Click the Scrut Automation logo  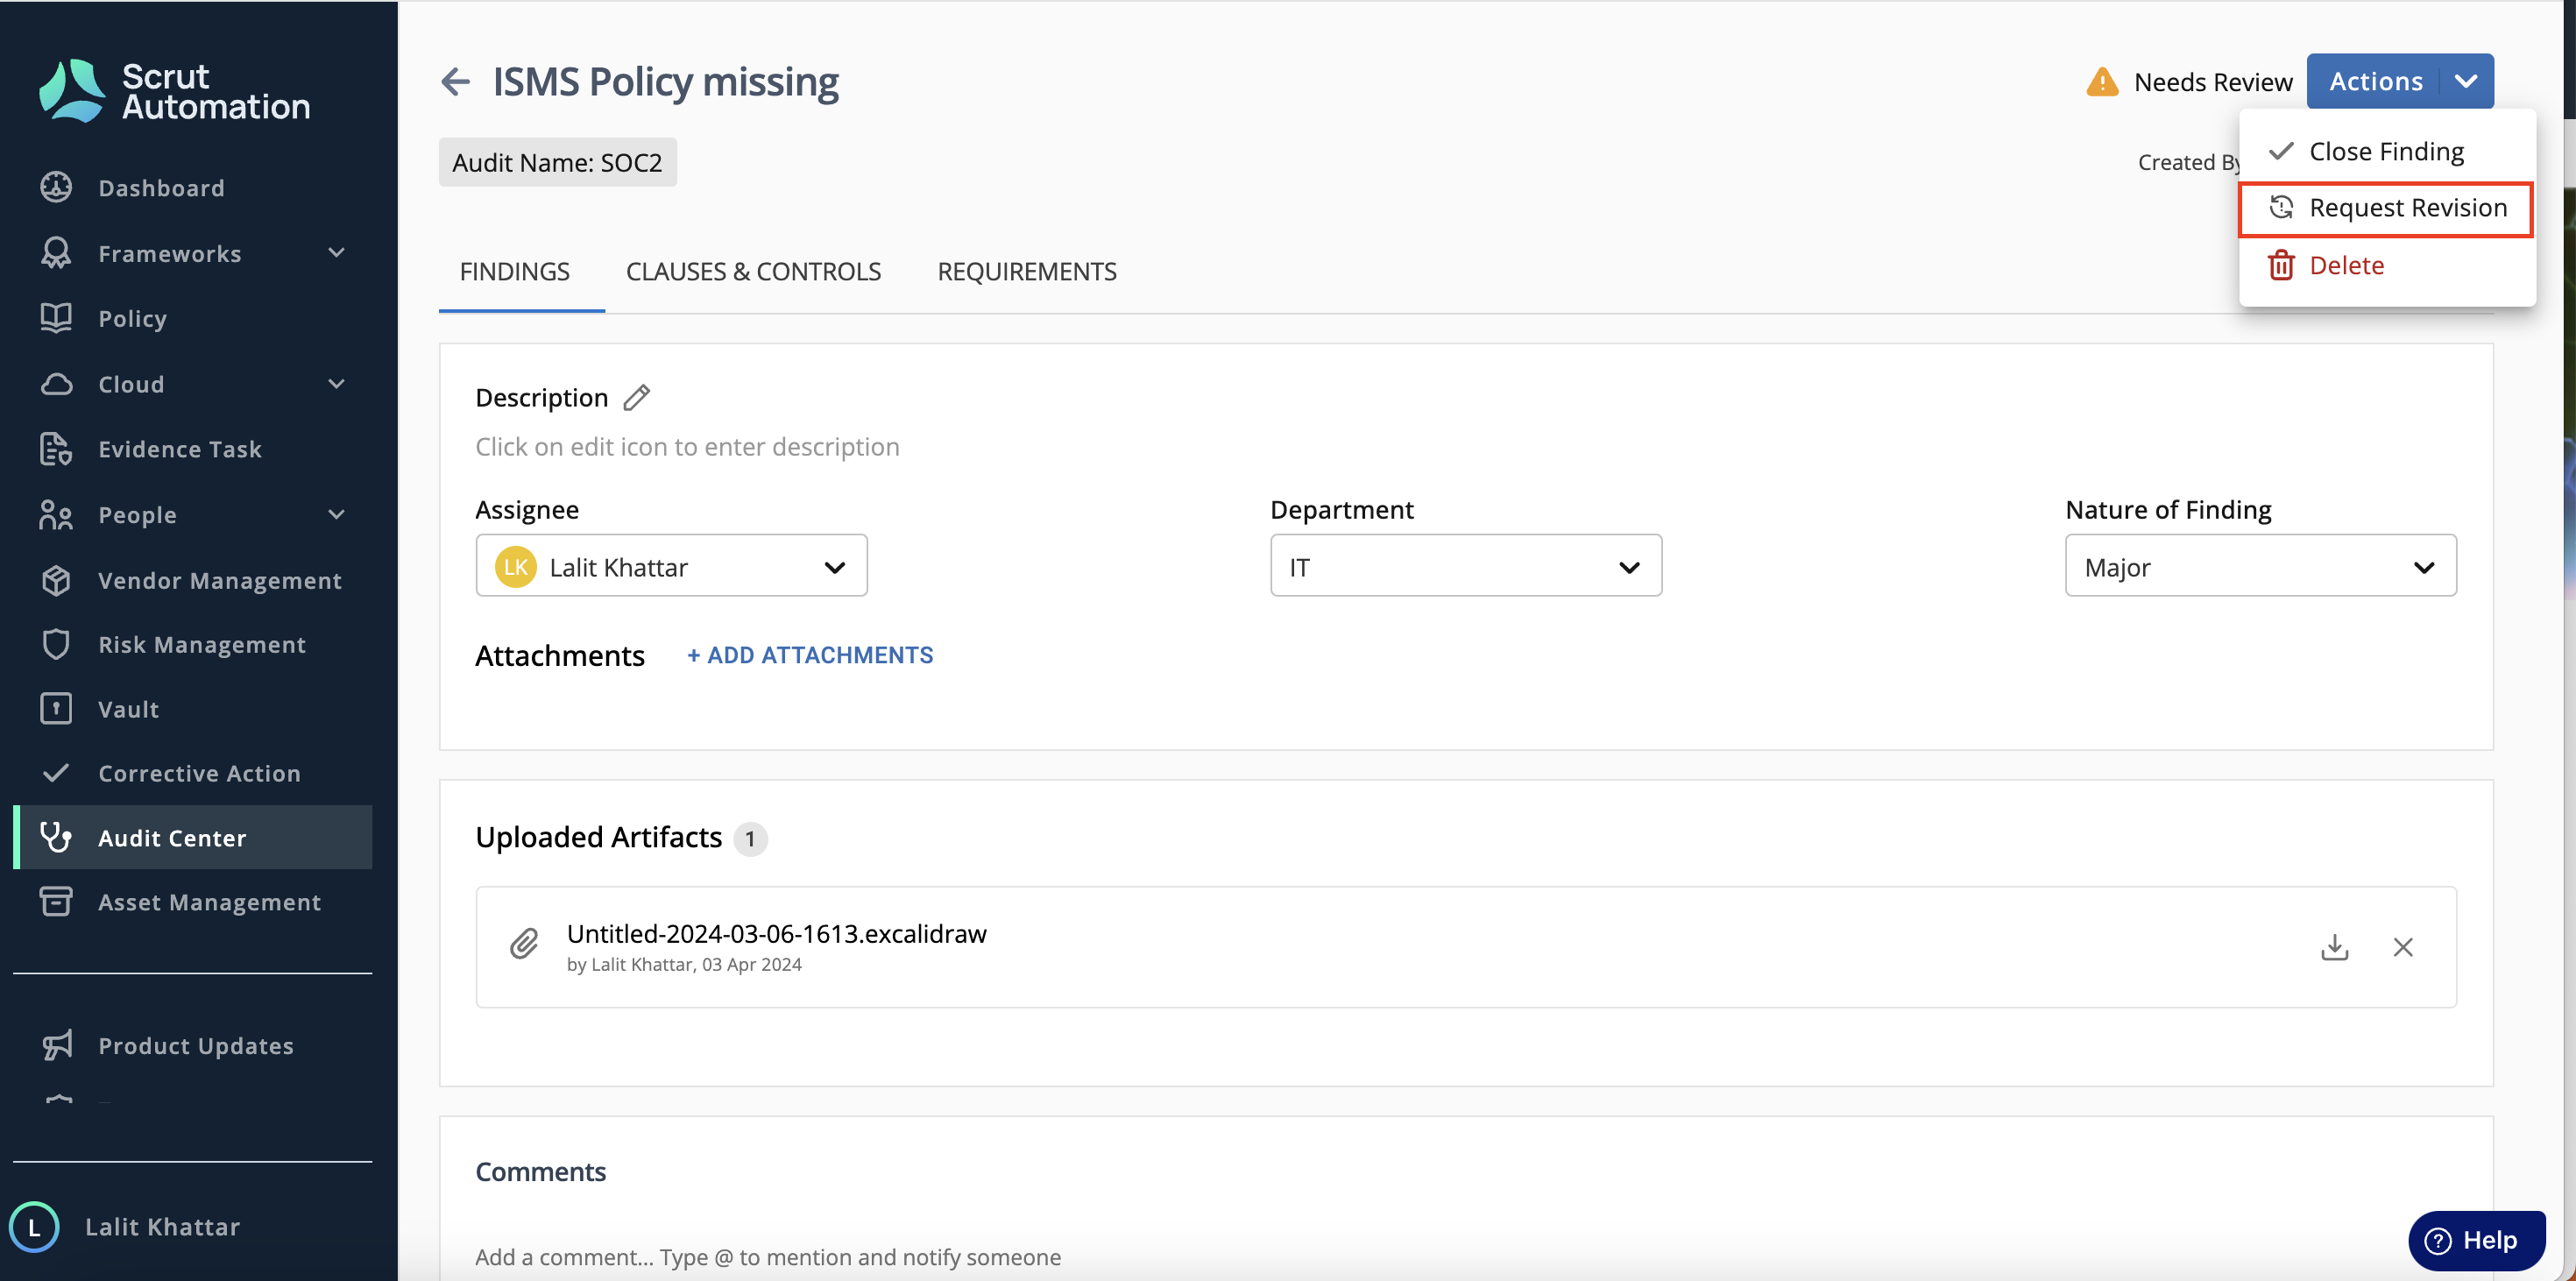coord(174,91)
